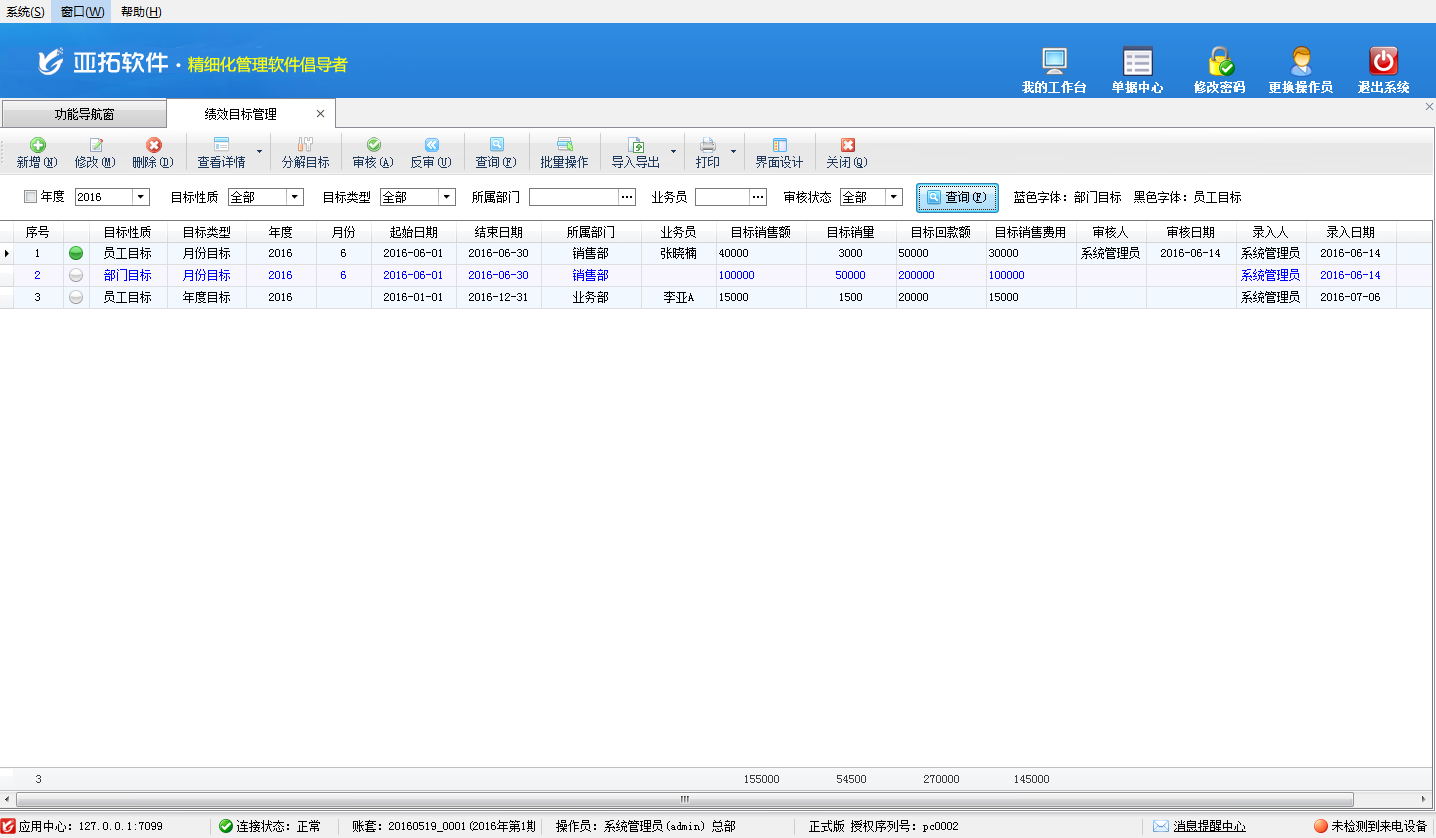This screenshot has width=1436, height=838.
Task: Click the horizontal scrollbar at the bottom
Action: pos(685,799)
